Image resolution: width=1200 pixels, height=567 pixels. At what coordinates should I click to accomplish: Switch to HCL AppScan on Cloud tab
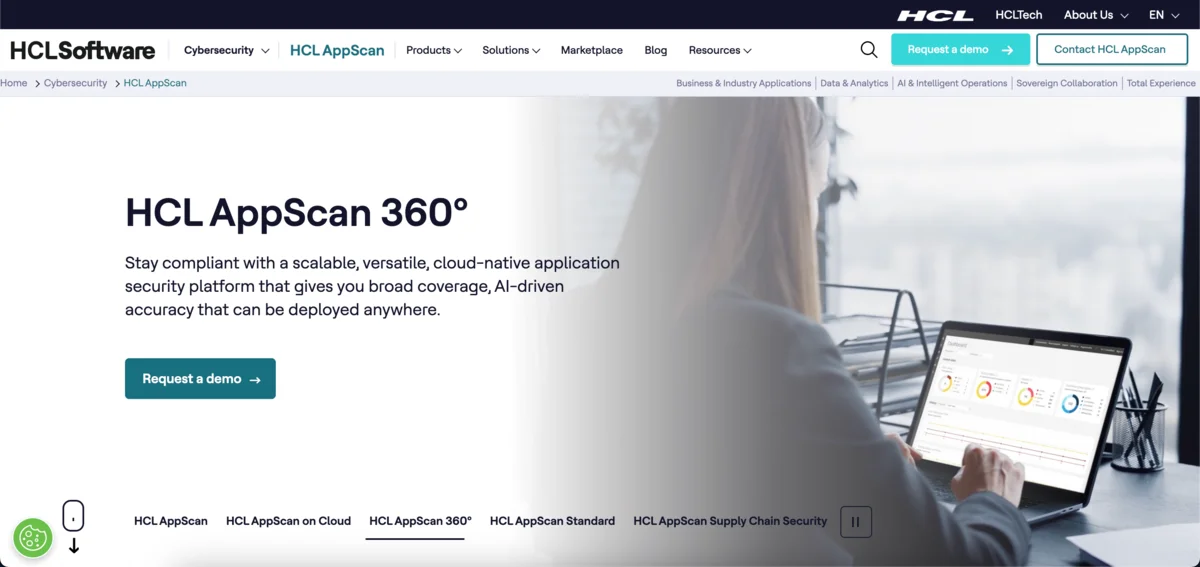coord(288,521)
